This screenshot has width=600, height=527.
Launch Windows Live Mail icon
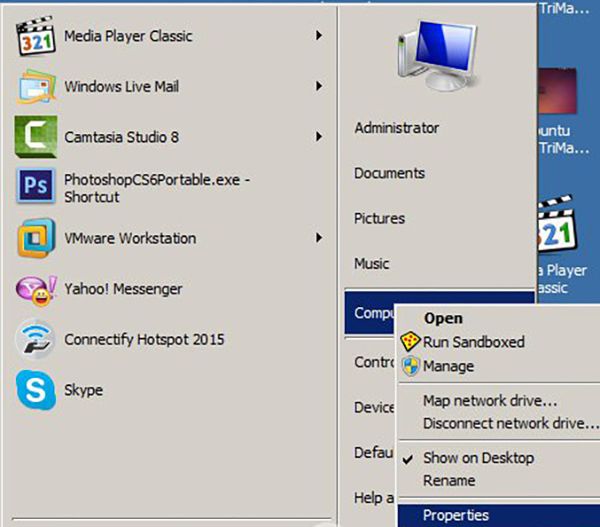coord(36,86)
